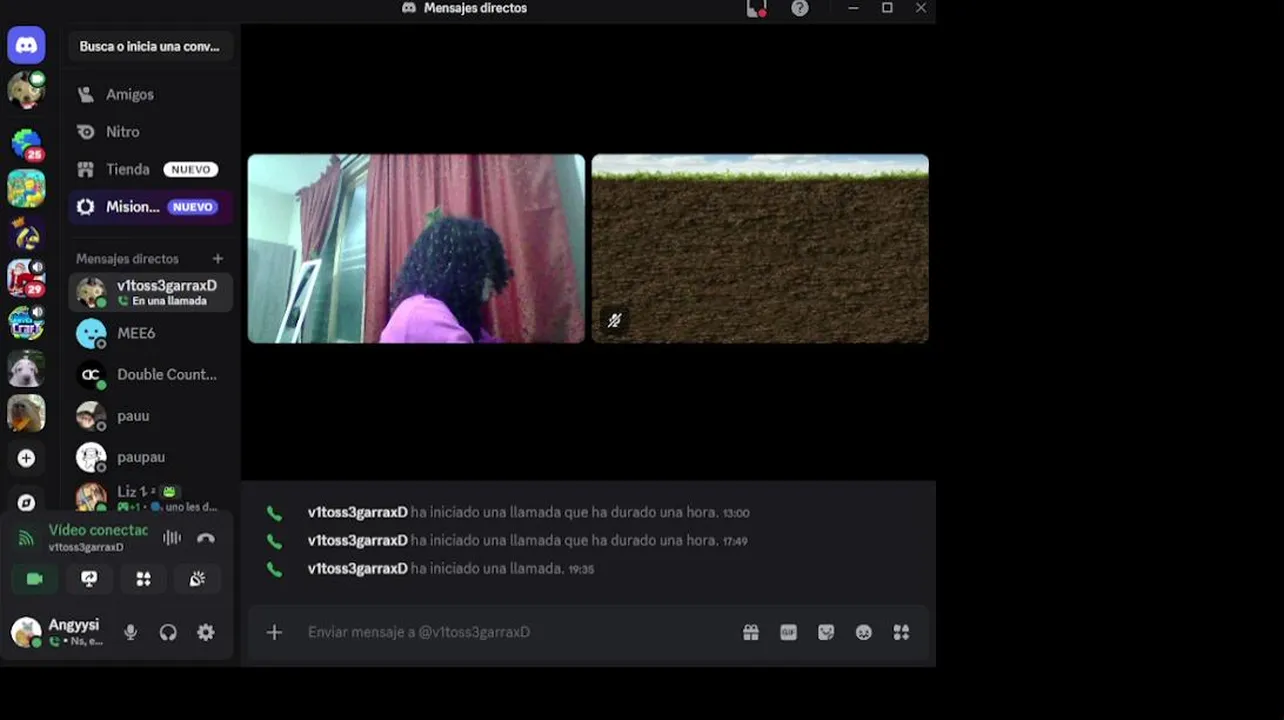Select the muted dirt-and-grass video tile
This screenshot has height=720, width=1284.
[x=760, y=249]
